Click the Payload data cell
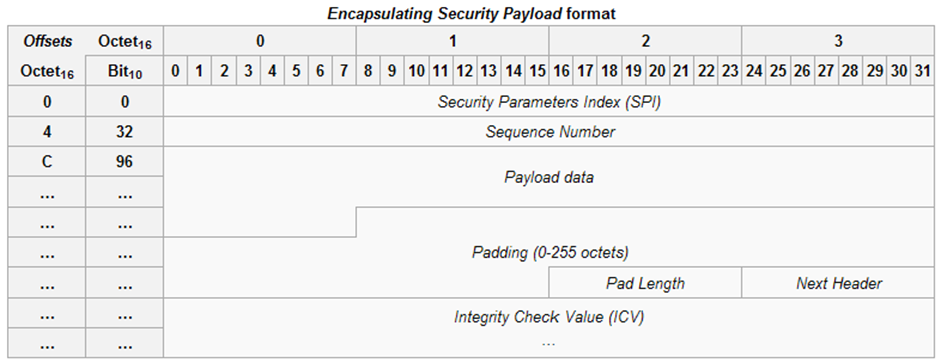Viewport: 941px width, 363px height. click(x=549, y=177)
